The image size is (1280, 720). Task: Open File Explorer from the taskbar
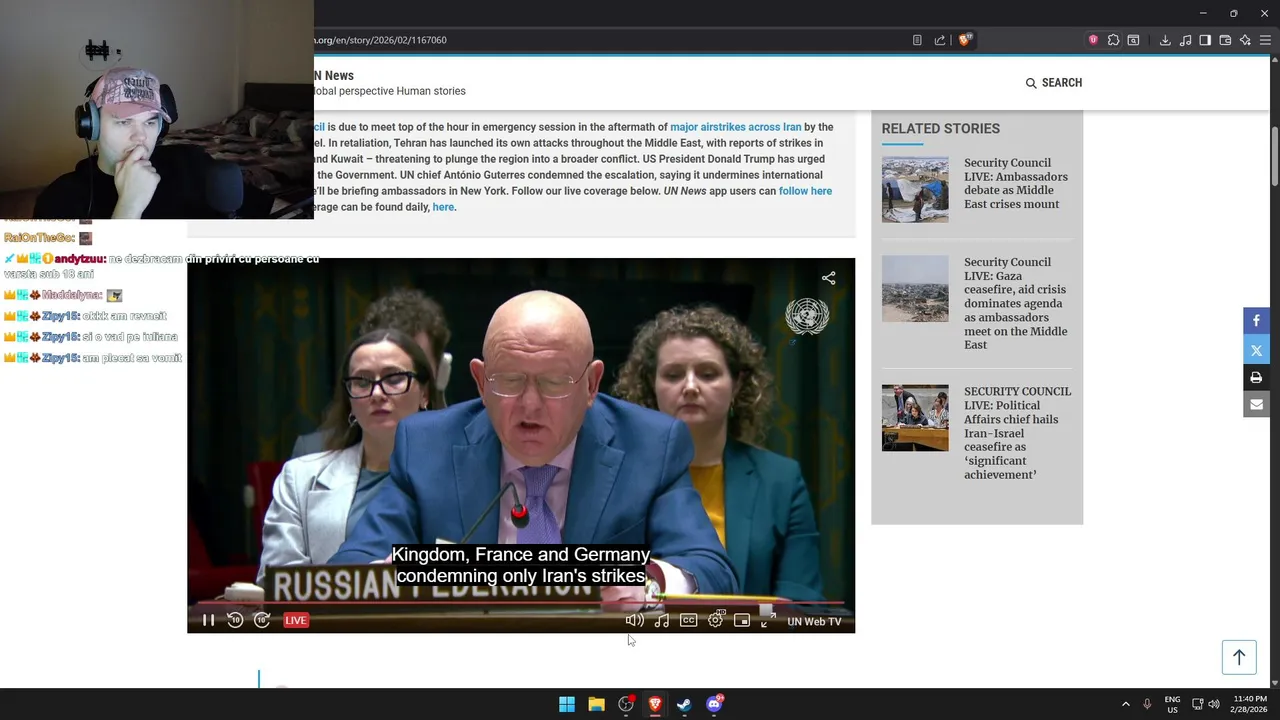point(596,704)
